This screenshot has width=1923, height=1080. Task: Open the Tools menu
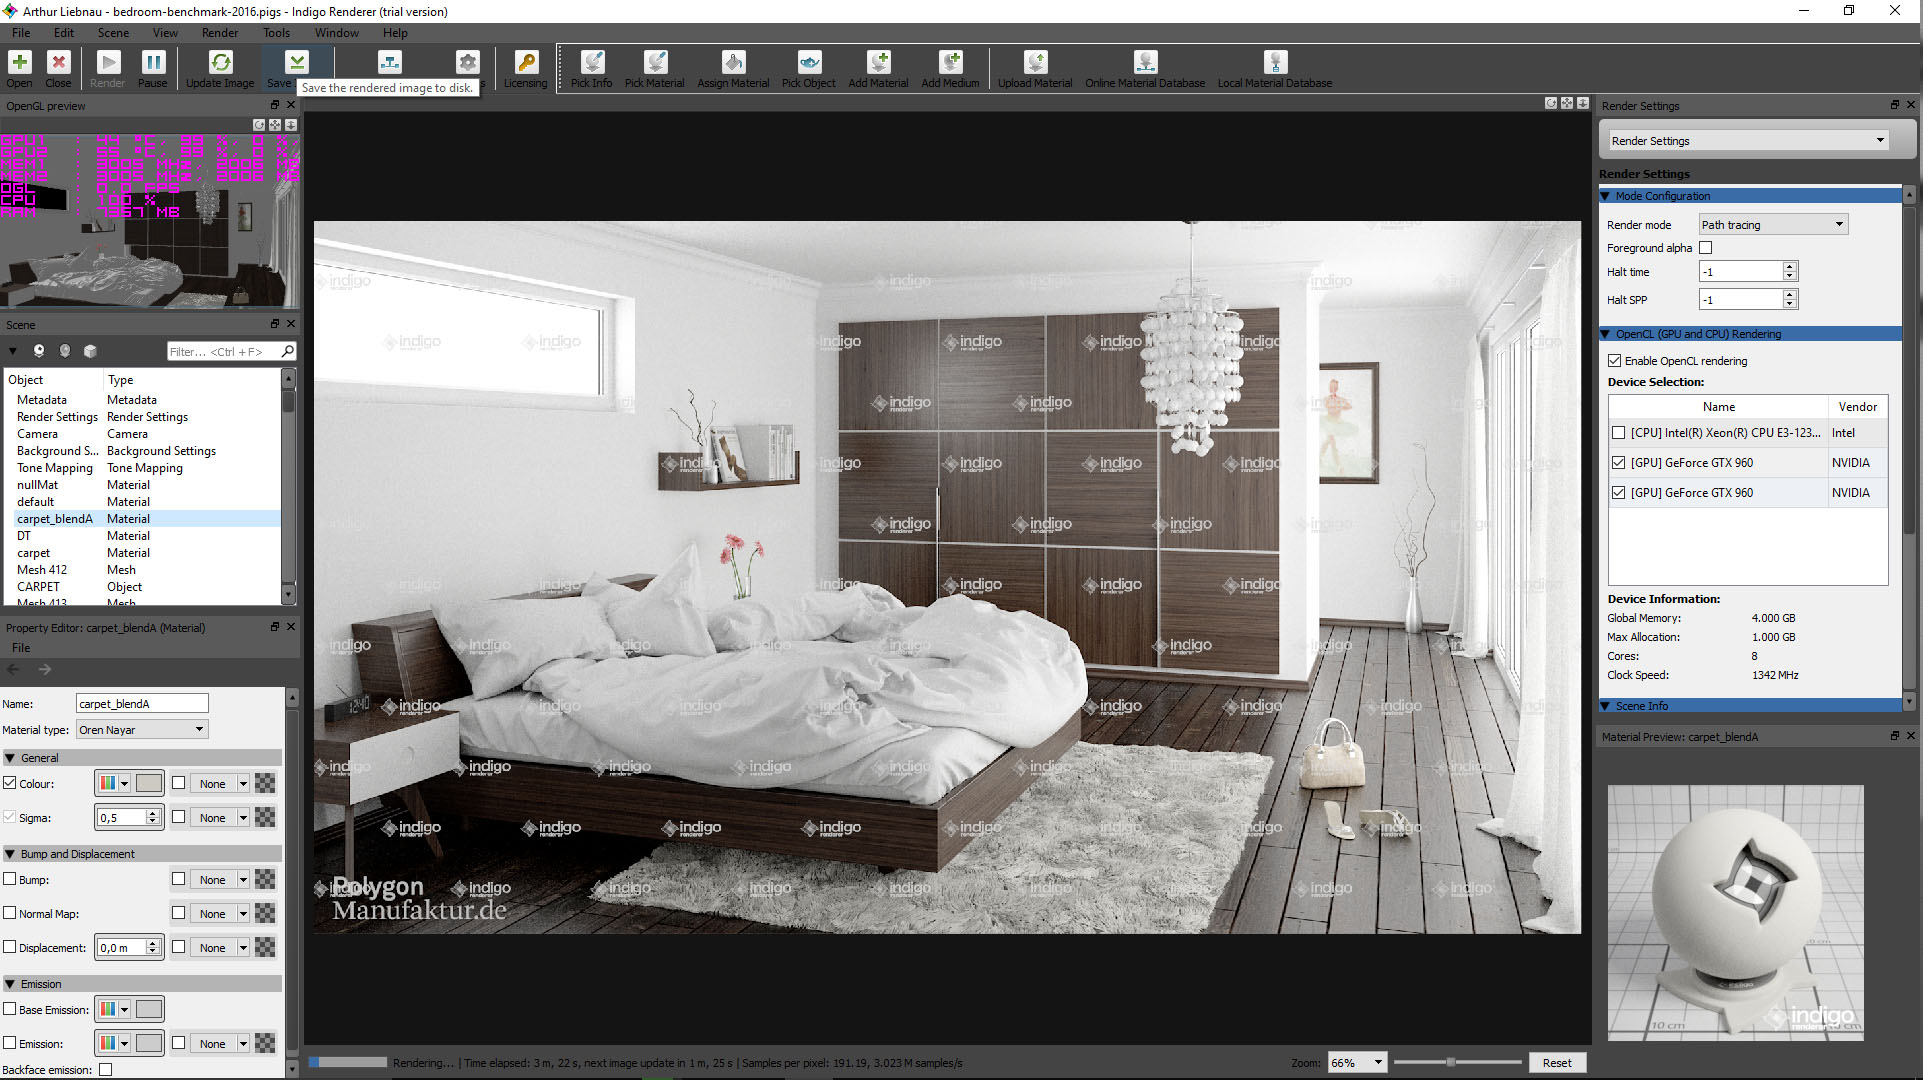[276, 33]
